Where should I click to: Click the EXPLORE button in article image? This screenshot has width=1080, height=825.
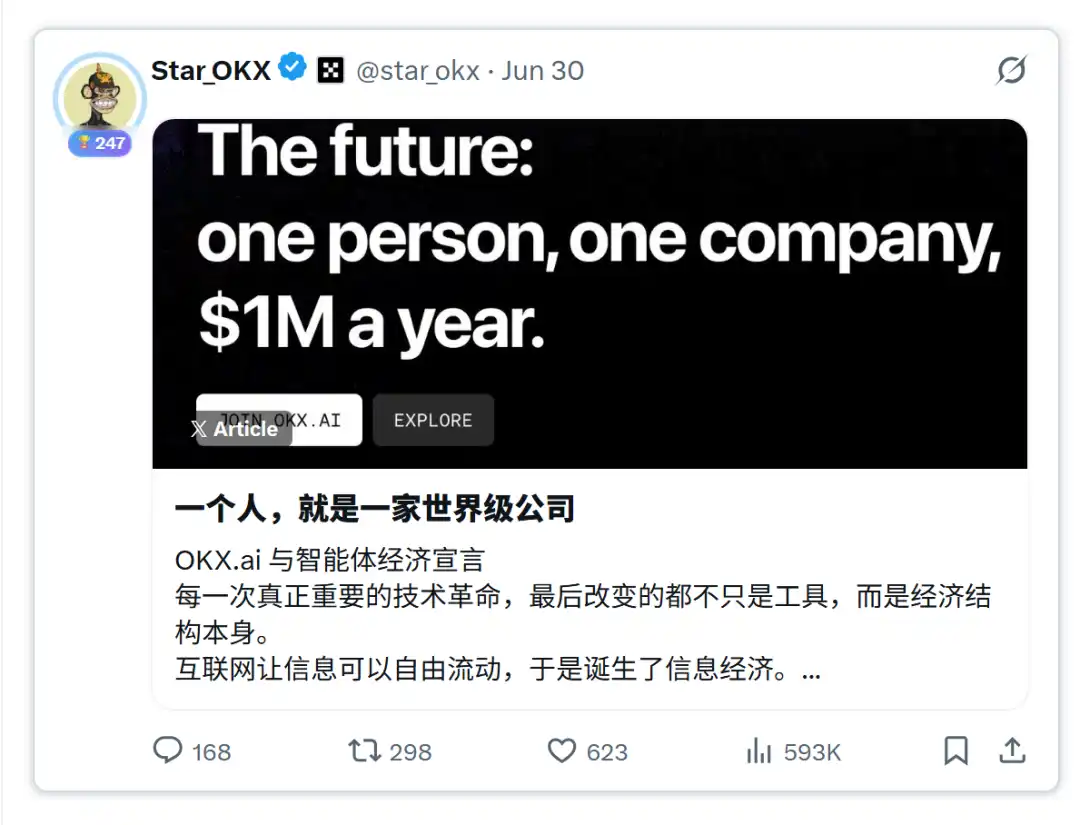click(433, 420)
